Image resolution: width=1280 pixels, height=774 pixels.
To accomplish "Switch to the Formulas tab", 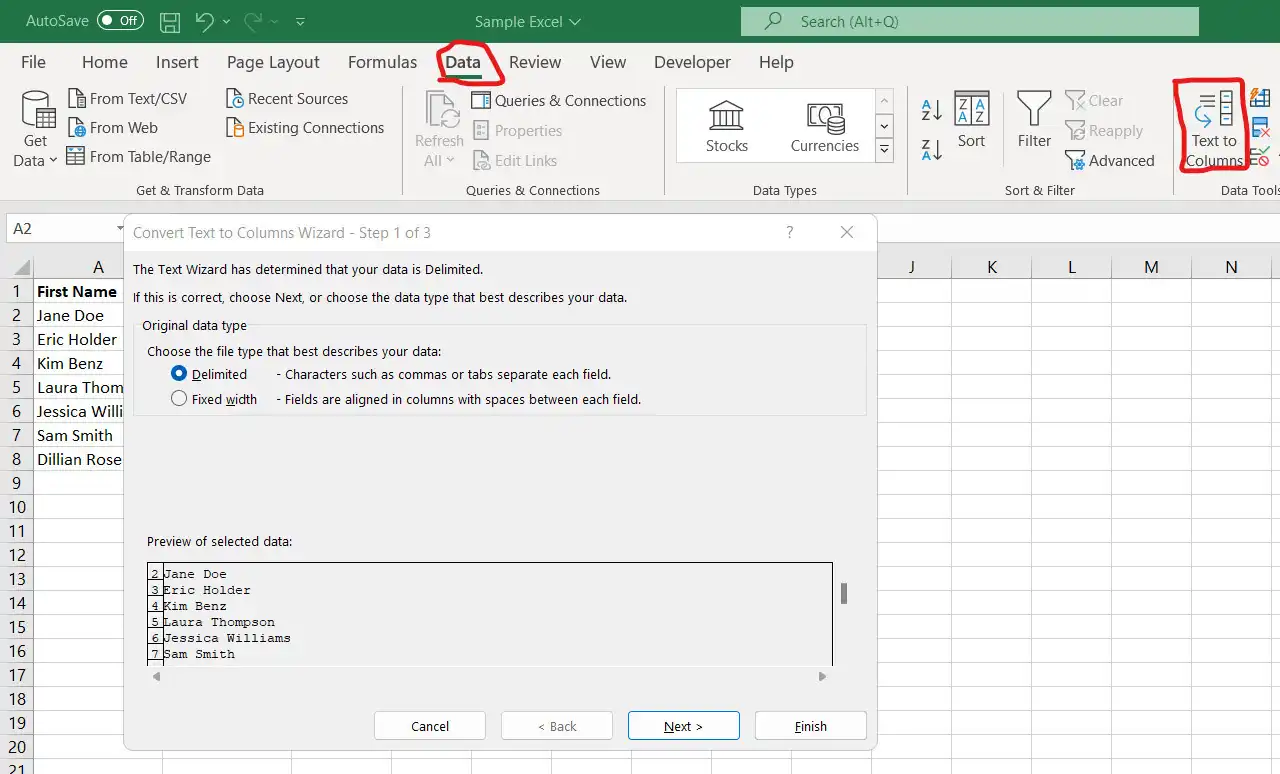I will pyautogui.click(x=382, y=62).
